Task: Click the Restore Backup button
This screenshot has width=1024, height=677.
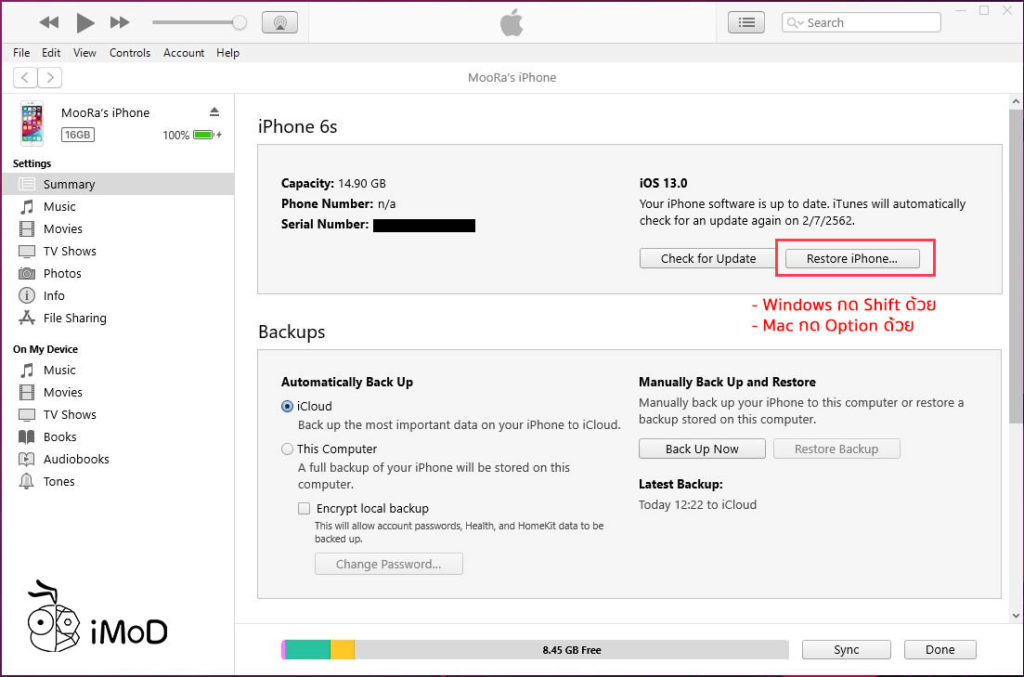Action: point(836,449)
